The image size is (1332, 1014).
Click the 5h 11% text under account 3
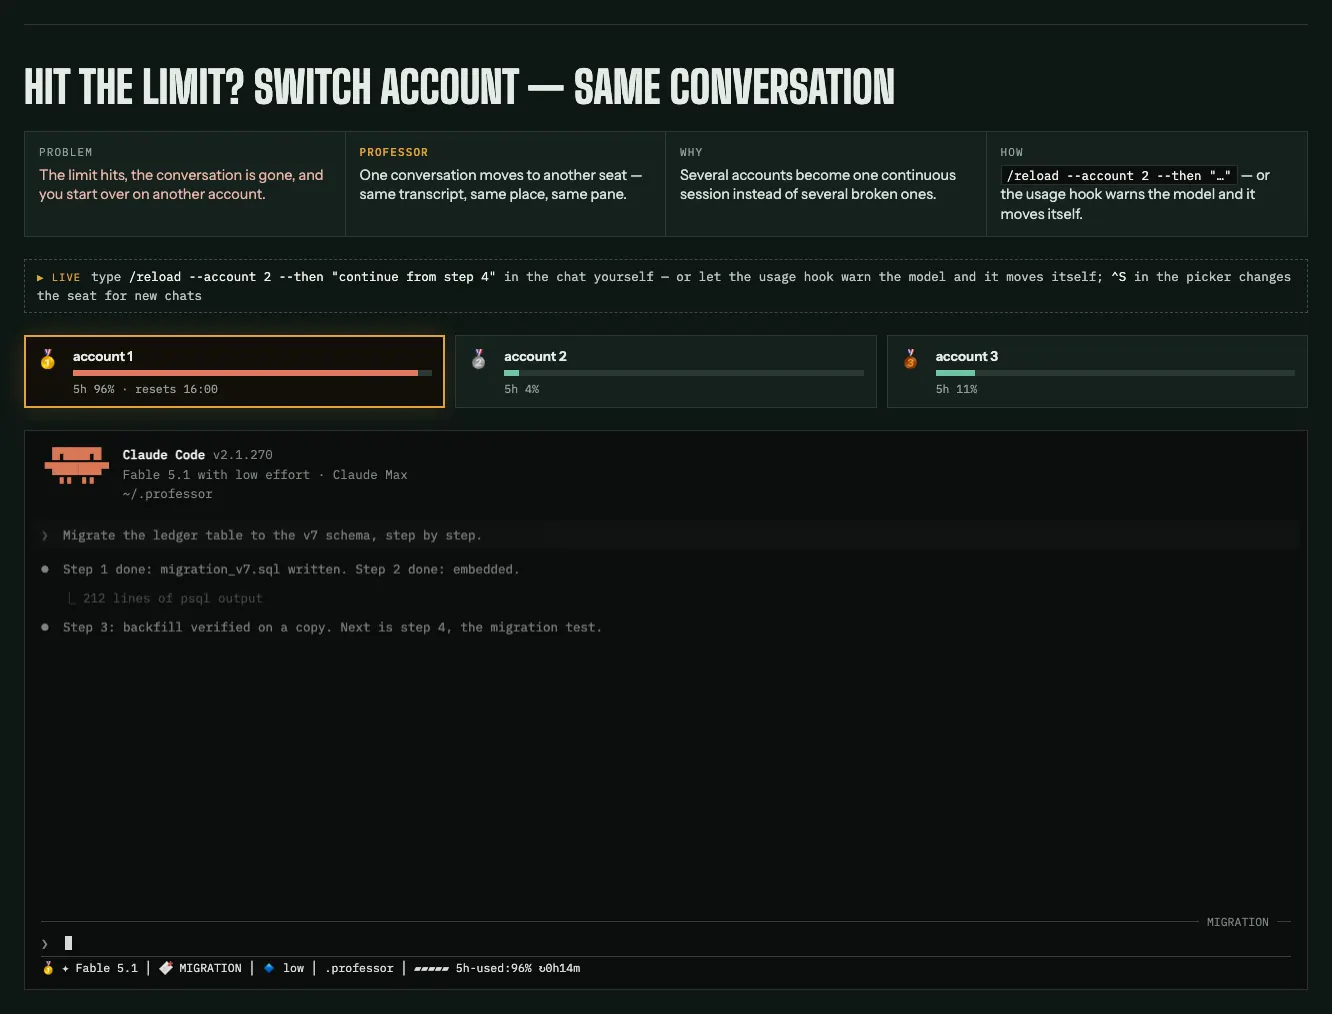click(957, 390)
